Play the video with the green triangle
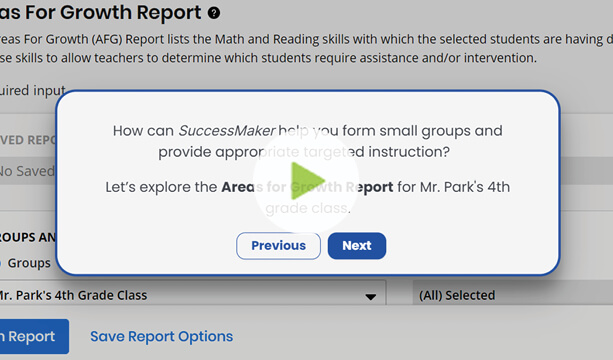The height and width of the screenshot is (360, 613). coord(308,180)
